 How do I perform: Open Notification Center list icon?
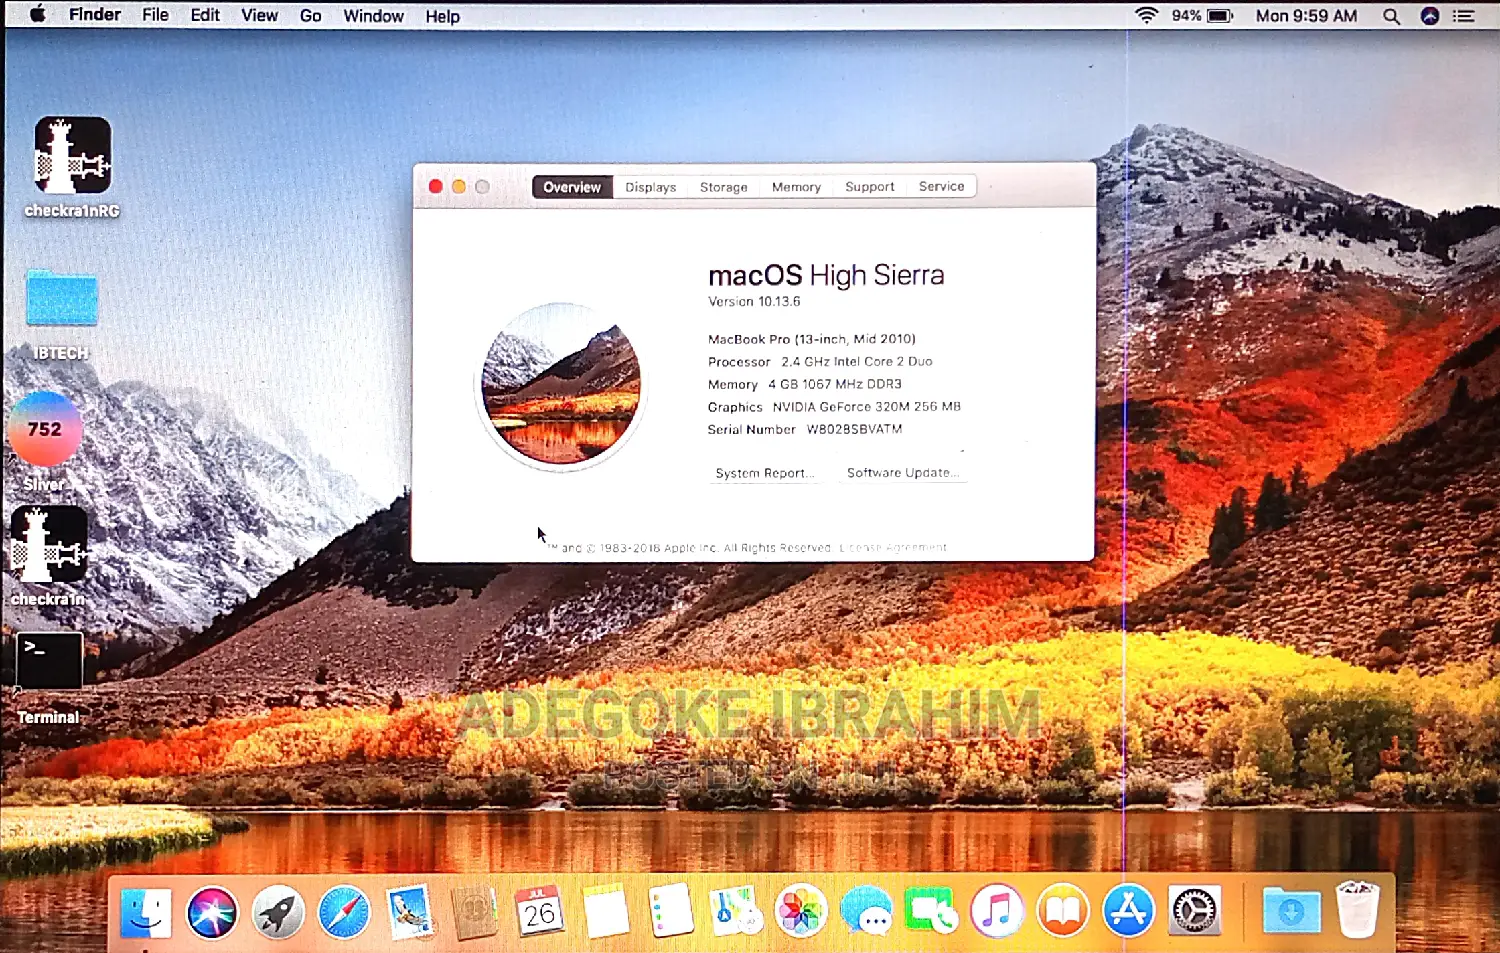click(x=1464, y=16)
